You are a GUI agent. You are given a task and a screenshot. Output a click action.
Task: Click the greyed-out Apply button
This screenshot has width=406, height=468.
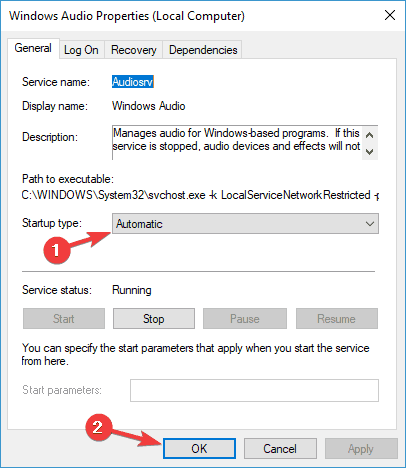click(361, 449)
